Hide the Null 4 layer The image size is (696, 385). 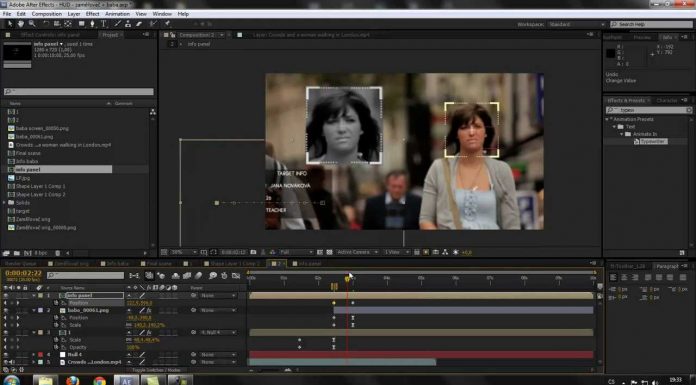(6, 354)
